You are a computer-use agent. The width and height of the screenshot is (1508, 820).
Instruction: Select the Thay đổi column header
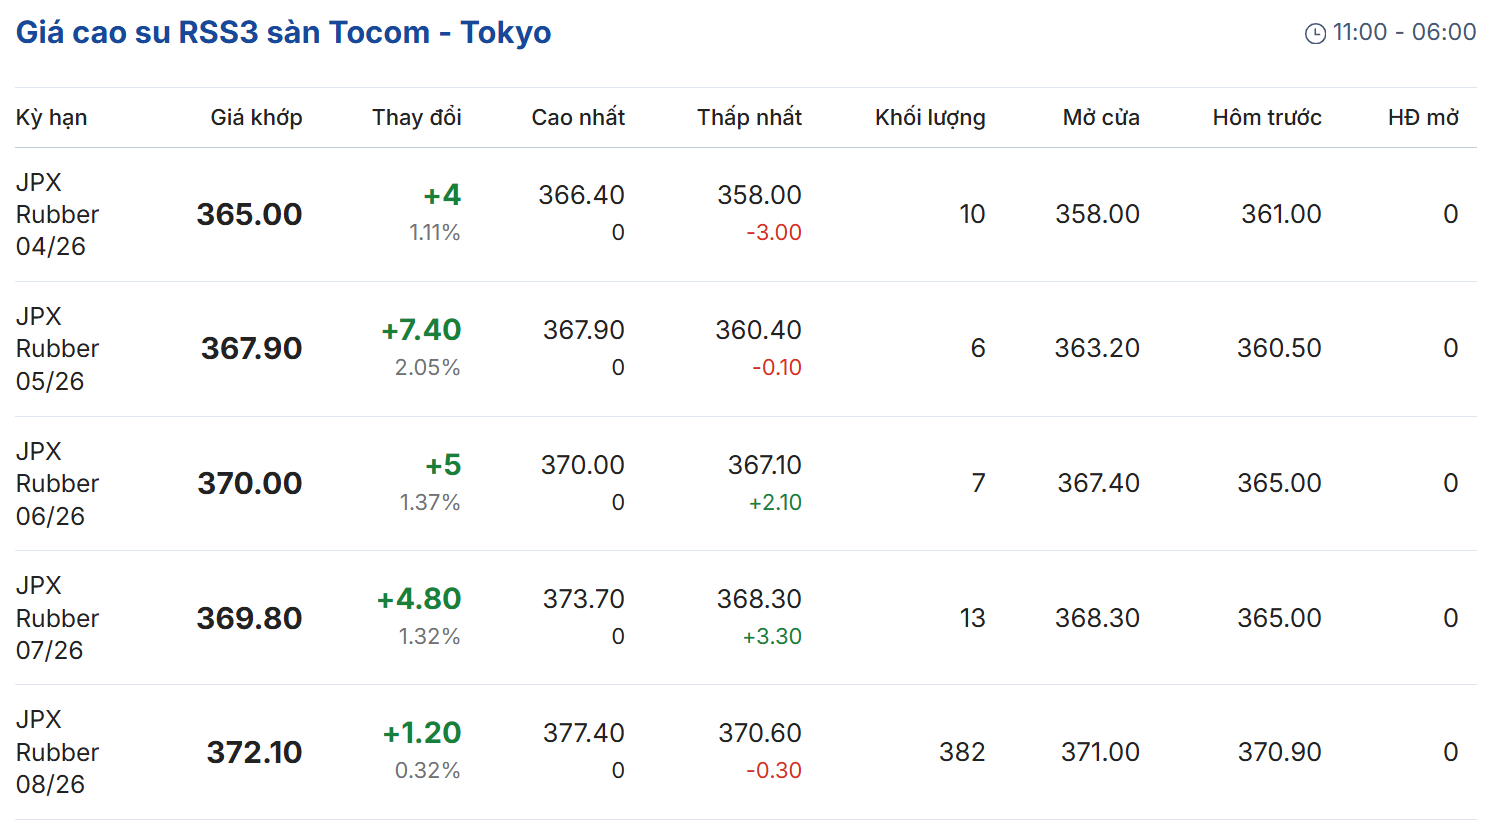pos(416,118)
